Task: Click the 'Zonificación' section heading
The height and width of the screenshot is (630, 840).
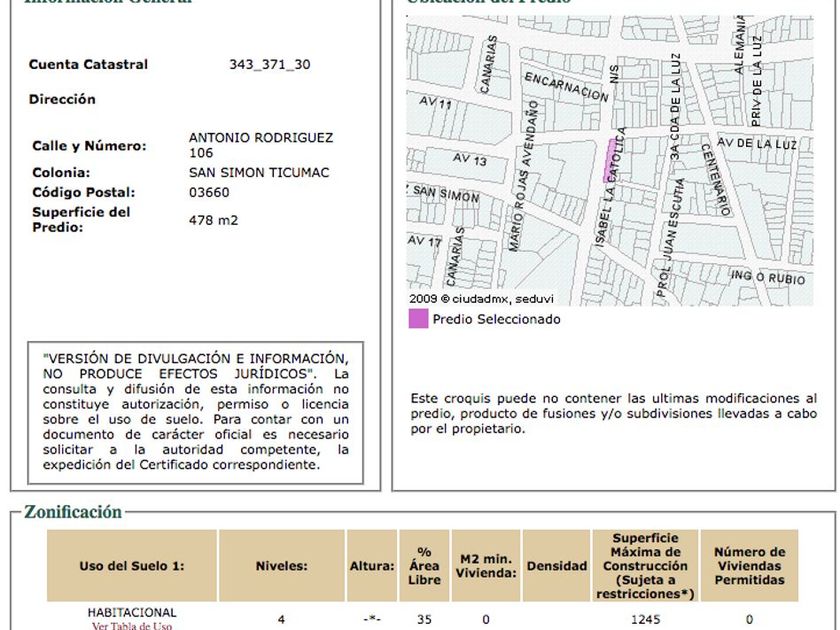Action: pyautogui.click(x=73, y=512)
